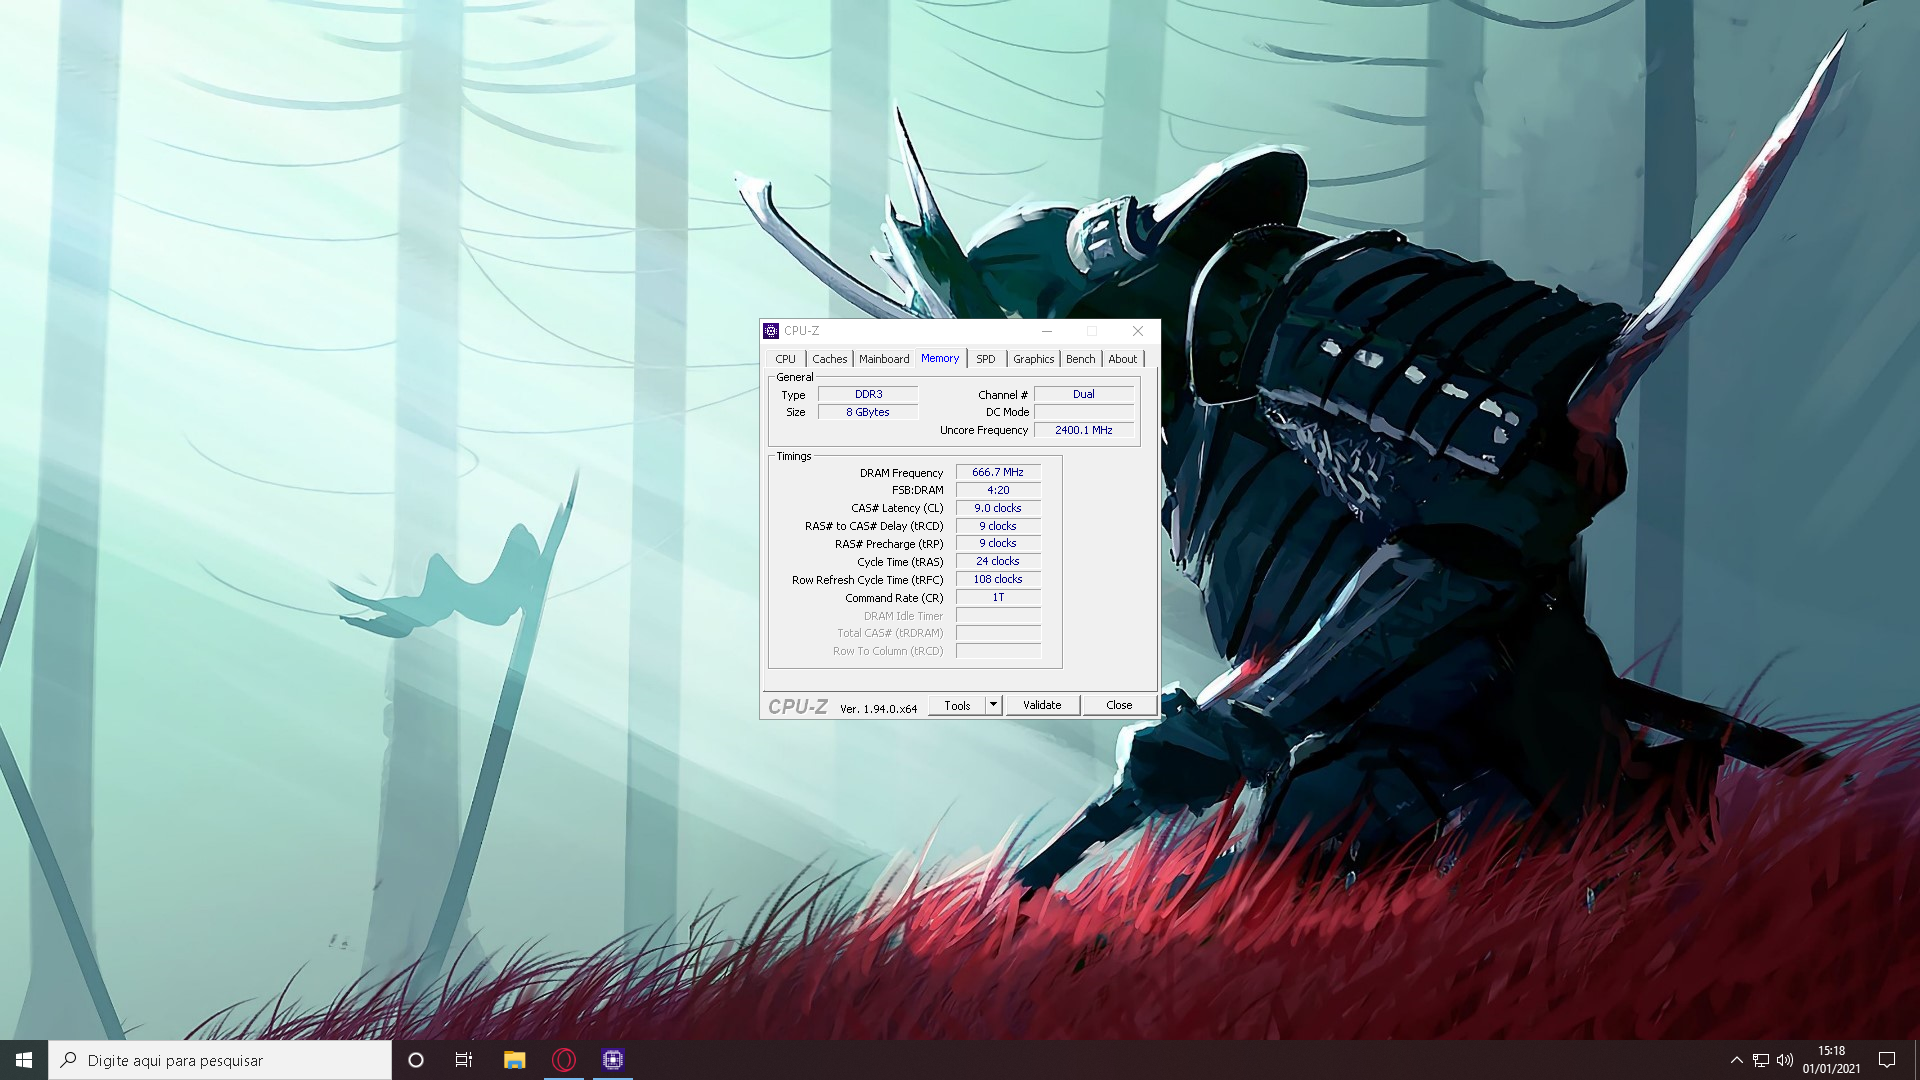Click the 4:20 FSB:DRAM value
The height and width of the screenshot is (1080, 1920).
tap(998, 490)
